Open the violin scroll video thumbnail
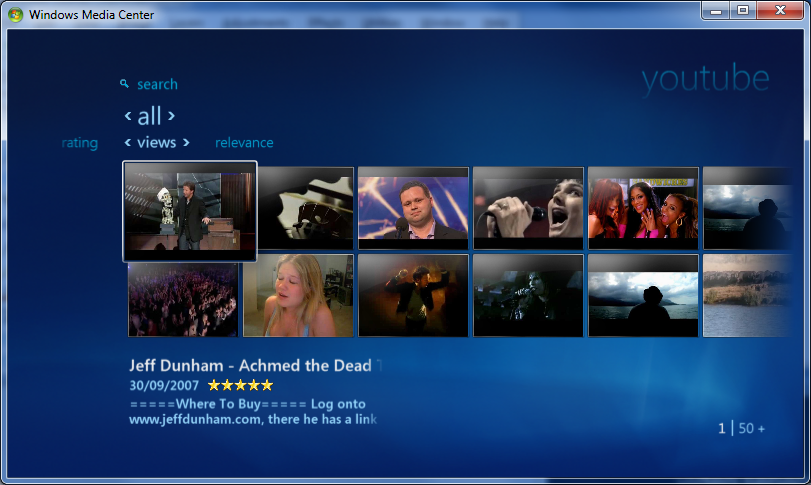 (306, 208)
